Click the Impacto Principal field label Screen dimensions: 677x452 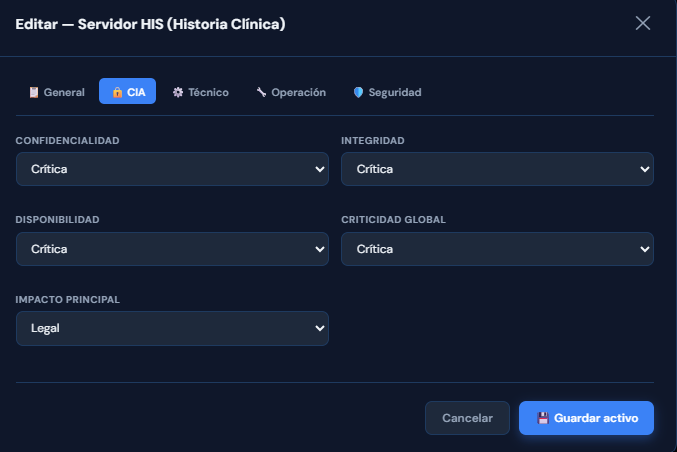click(x=67, y=300)
